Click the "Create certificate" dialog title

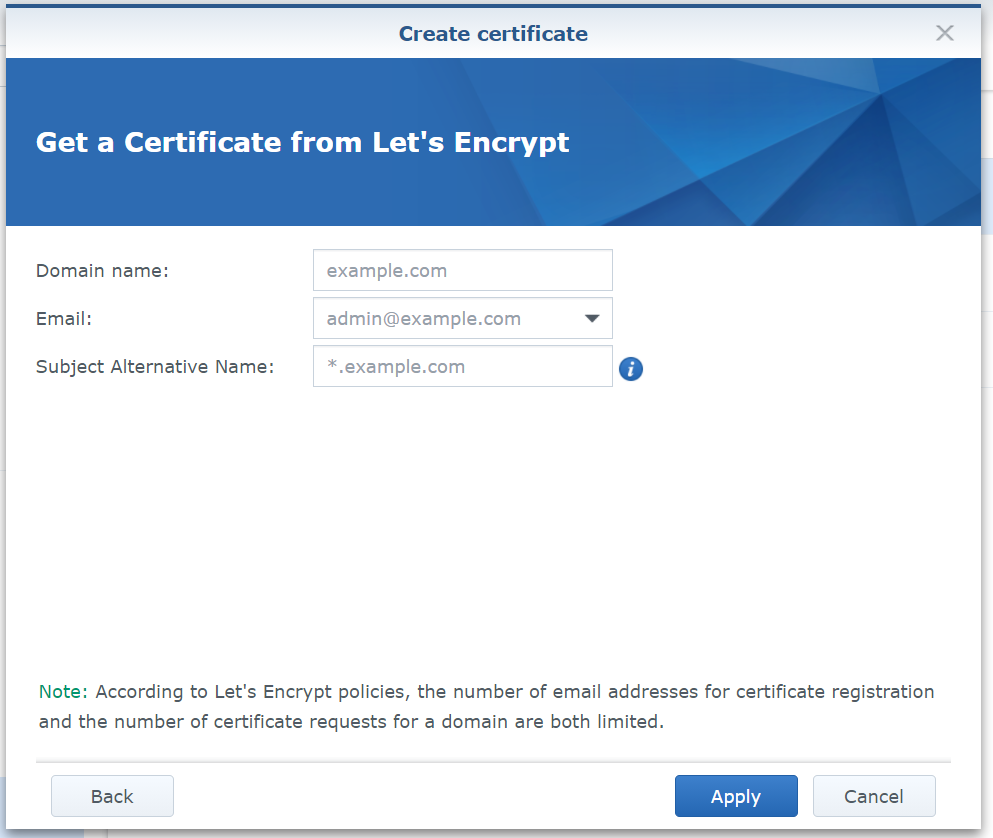tap(493, 34)
